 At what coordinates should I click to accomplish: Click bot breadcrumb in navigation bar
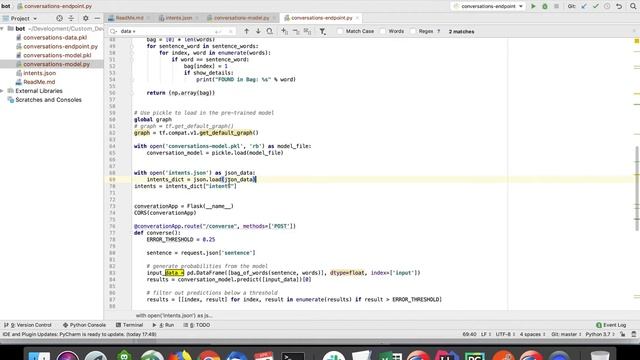[6, 6]
